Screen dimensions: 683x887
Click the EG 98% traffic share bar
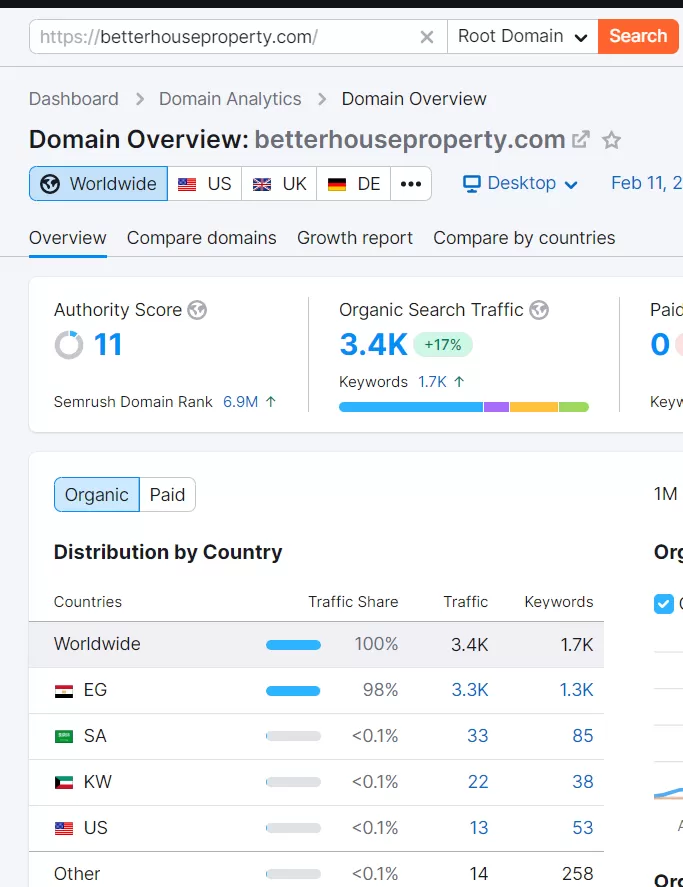click(x=293, y=691)
